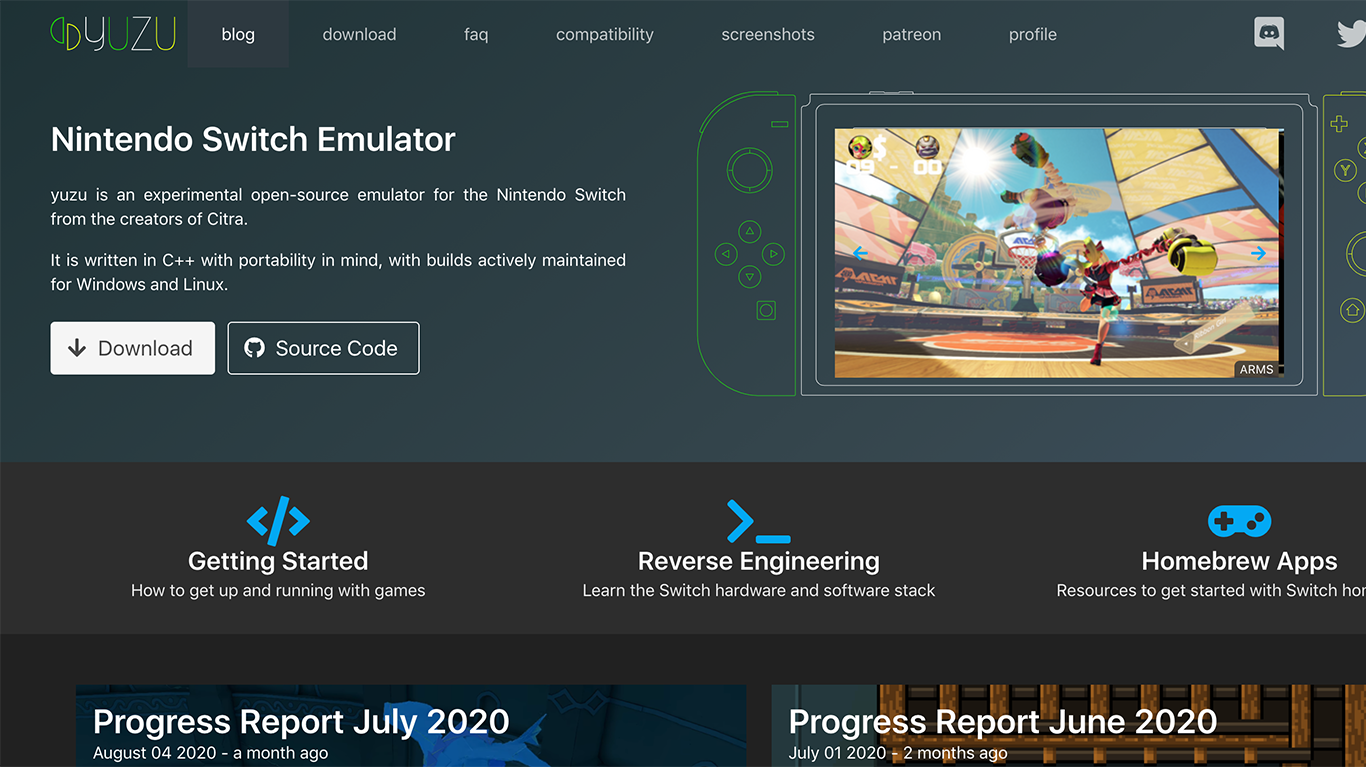The width and height of the screenshot is (1366, 768).
Task: Go to the faq page
Action: click(476, 34)
